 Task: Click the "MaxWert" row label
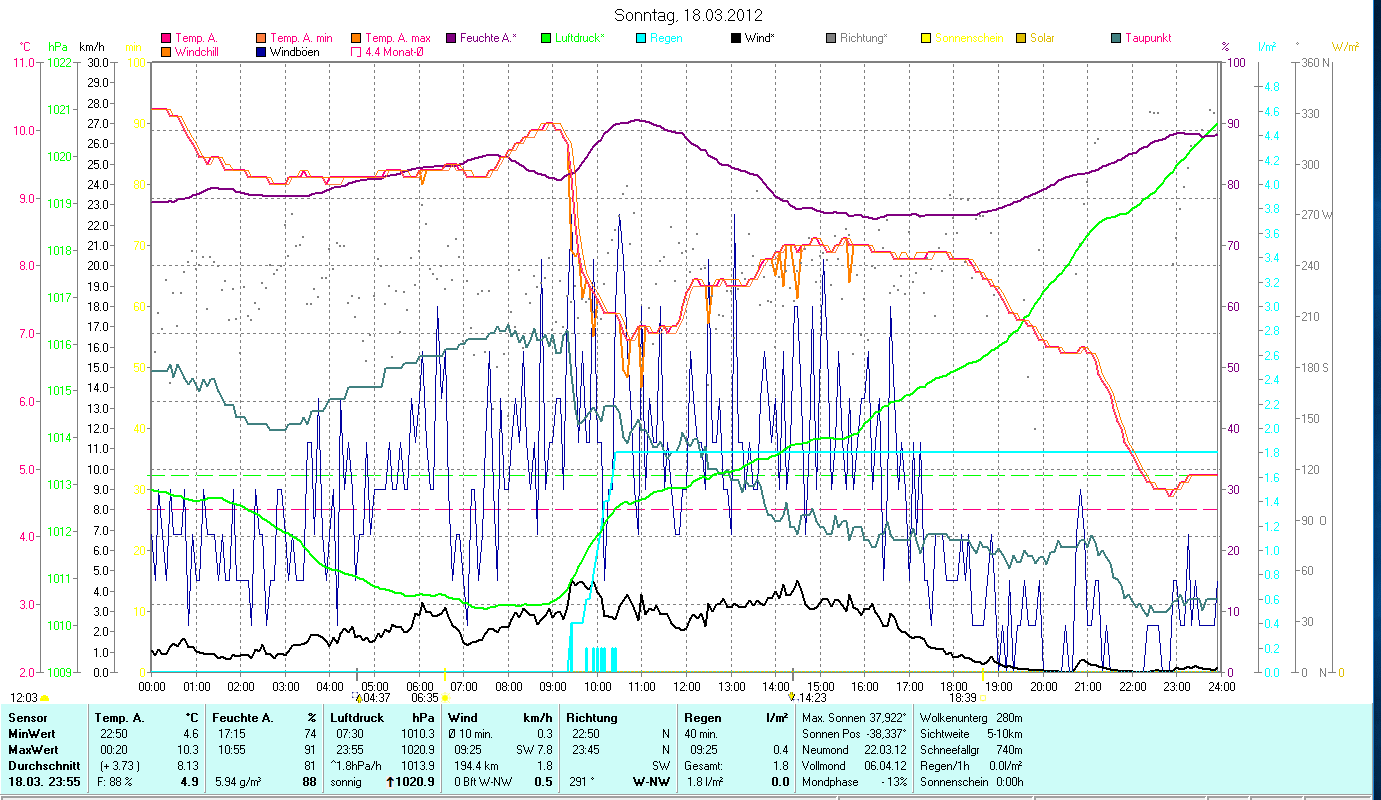pos(31,750)
